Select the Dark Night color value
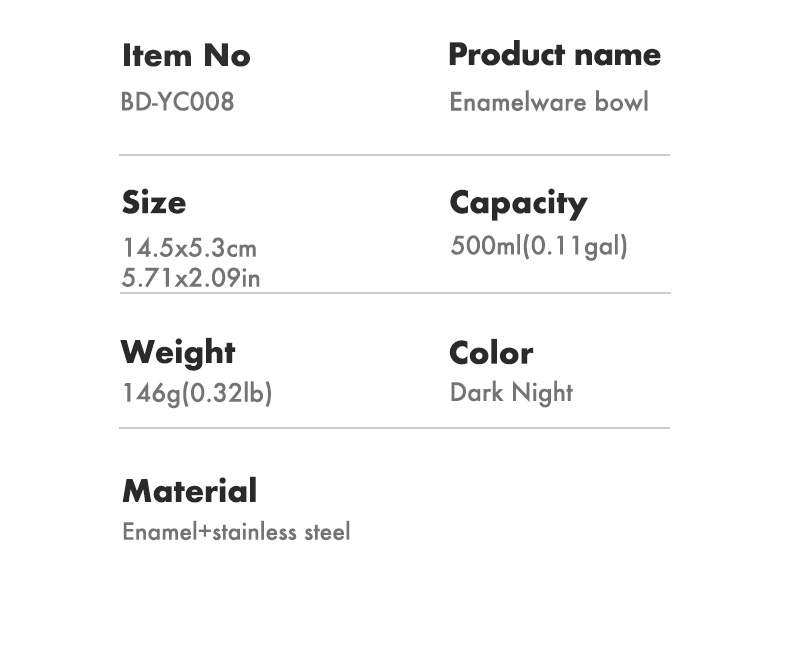 pyautogui.click(x=511, y=392)
